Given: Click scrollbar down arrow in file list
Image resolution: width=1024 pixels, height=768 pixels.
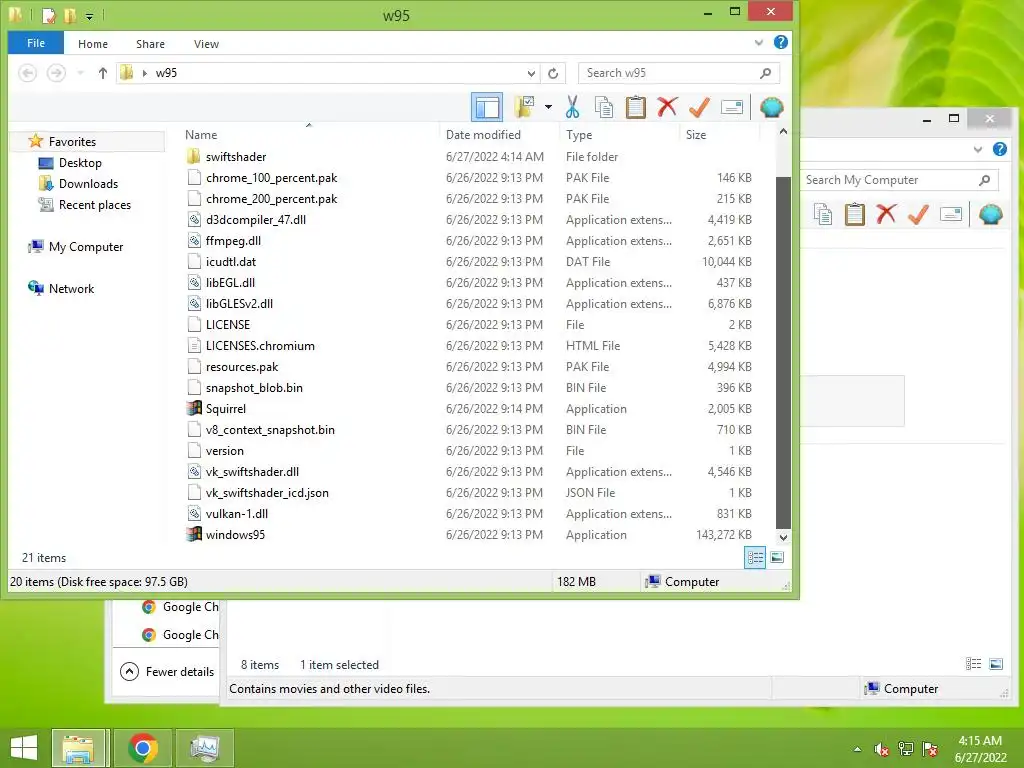Looking at the screenshot, I should [x=783, y=537].
